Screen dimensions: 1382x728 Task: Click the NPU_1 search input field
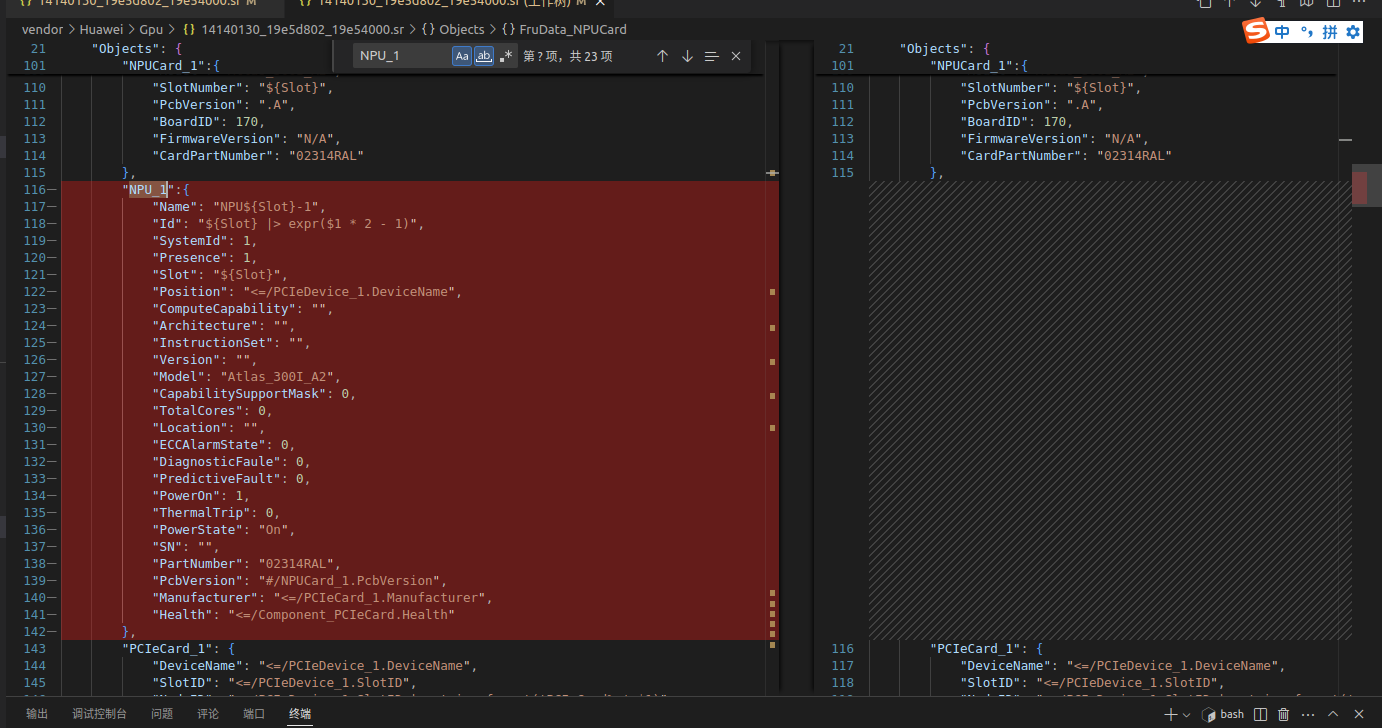tap(402, 56)
